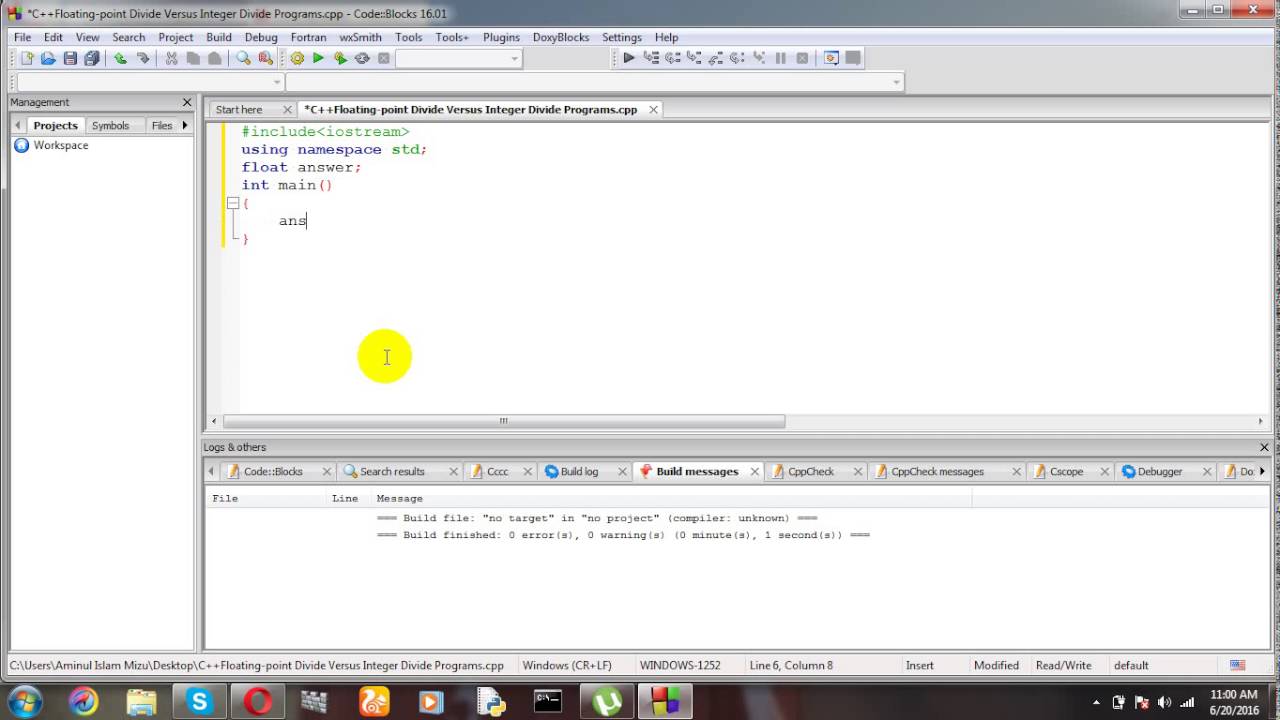
Task: Select the Workspace tree item
Action: (x=60, y=145)
